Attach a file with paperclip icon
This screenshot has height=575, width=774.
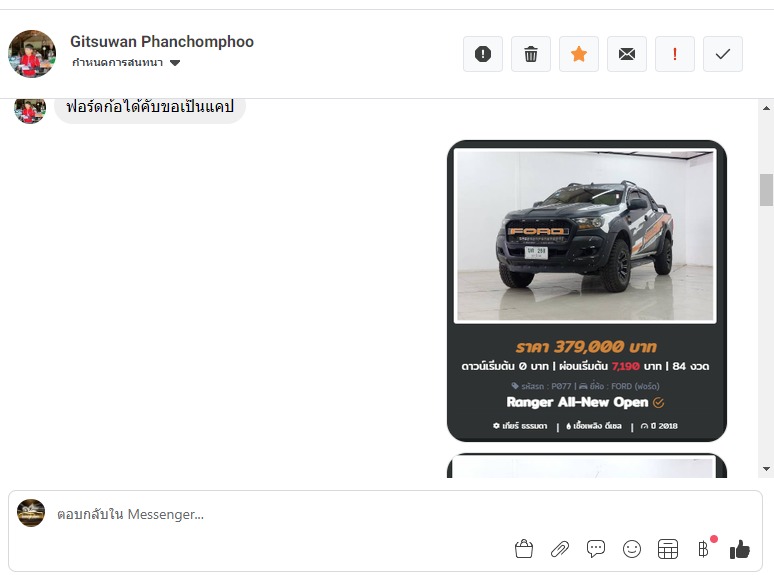point(560,549)
